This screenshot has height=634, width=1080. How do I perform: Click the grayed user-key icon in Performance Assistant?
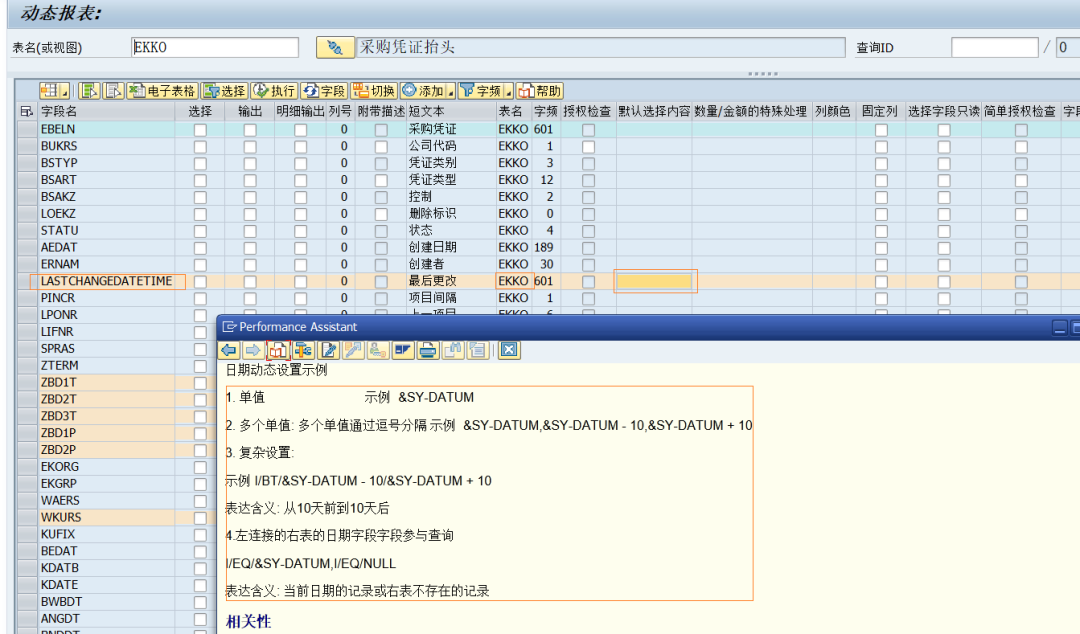coord(377,350)
